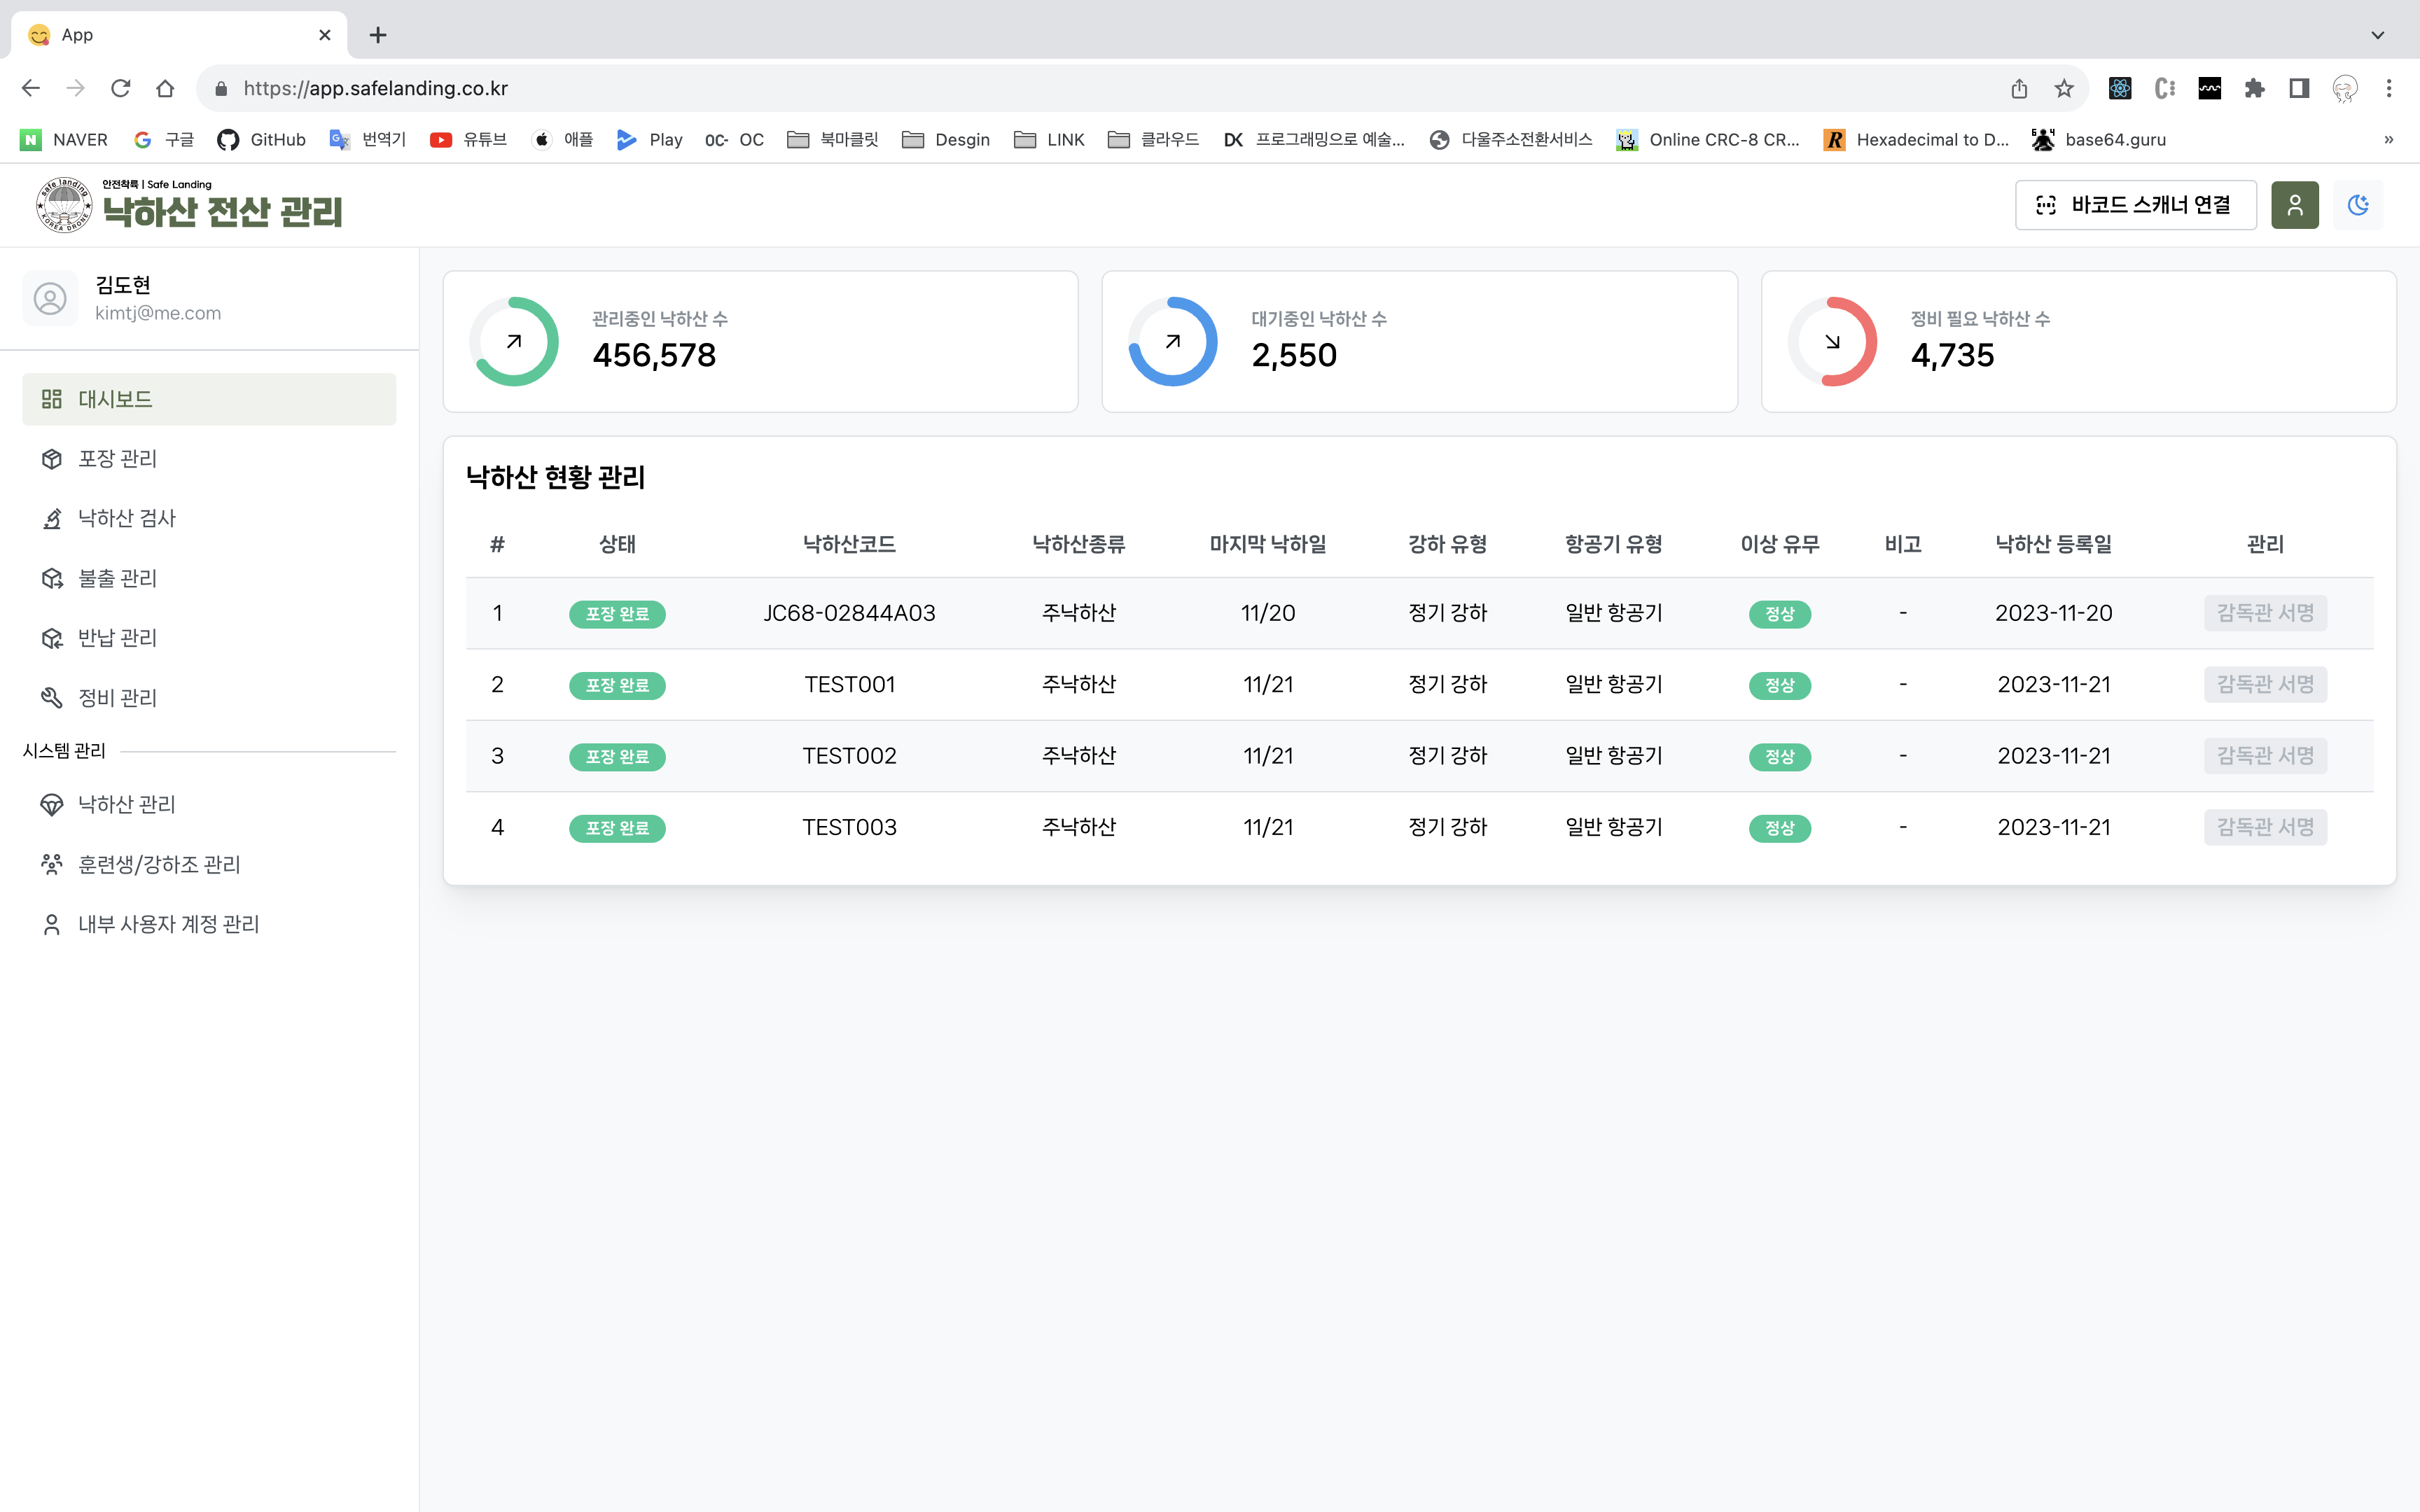Click the 불출 관리 box icon
This screenshot has height=1512, width=2420.
click(x=52, y=578)
